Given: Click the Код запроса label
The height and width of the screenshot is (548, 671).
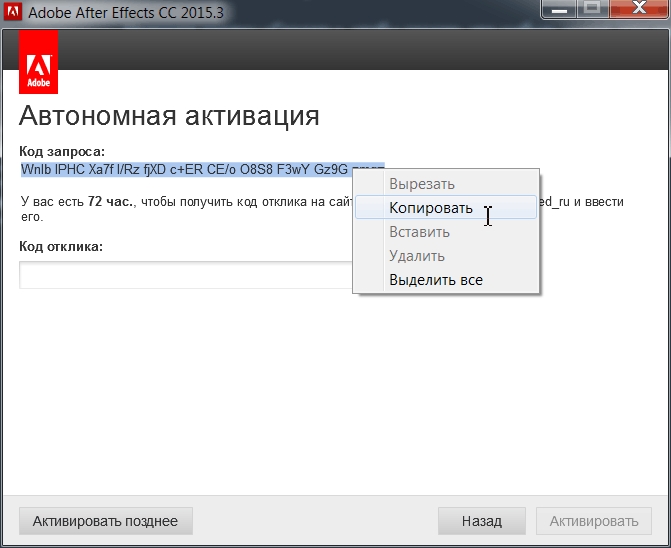Looking at the screenshot, I should point(62,151).
